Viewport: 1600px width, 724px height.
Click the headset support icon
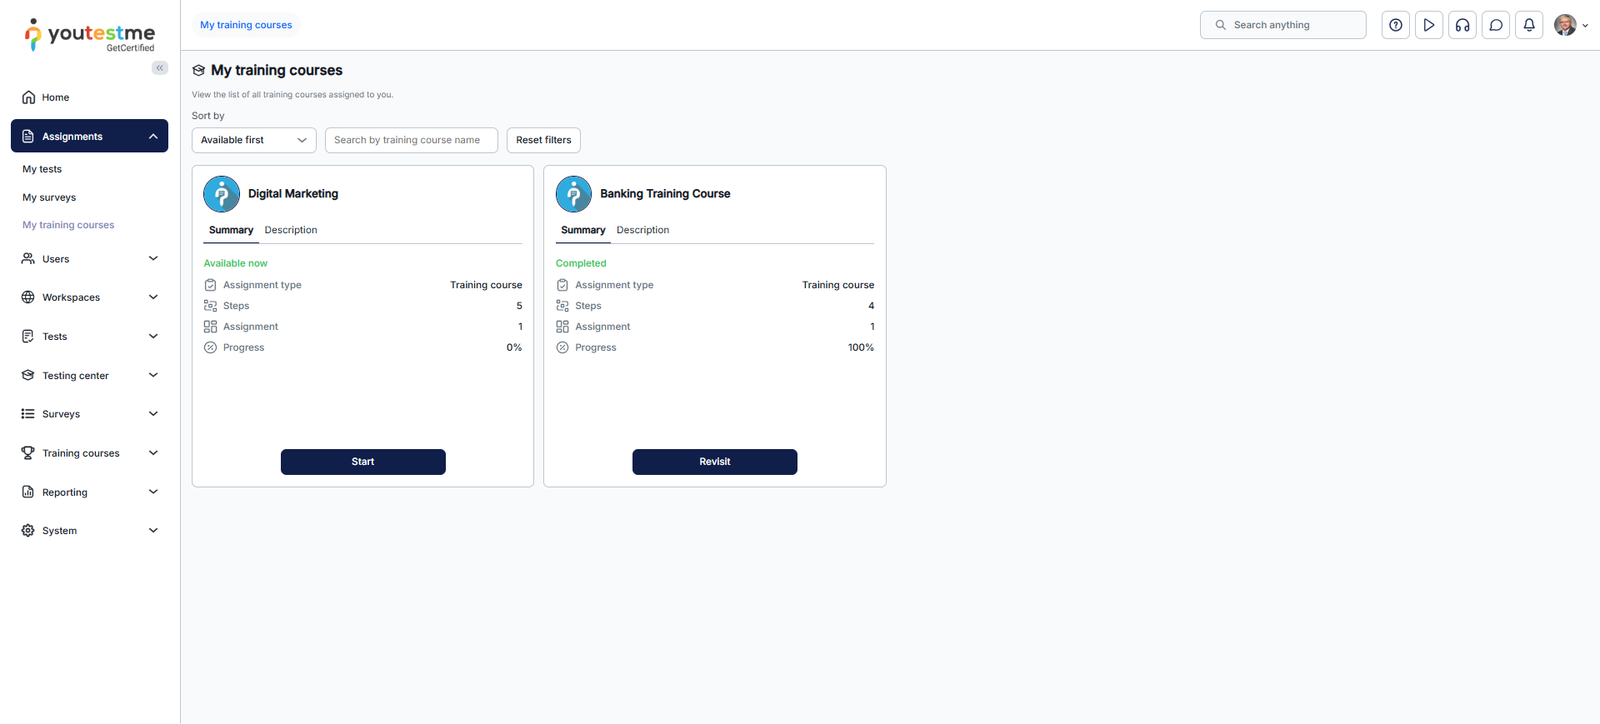point(1462,25)
